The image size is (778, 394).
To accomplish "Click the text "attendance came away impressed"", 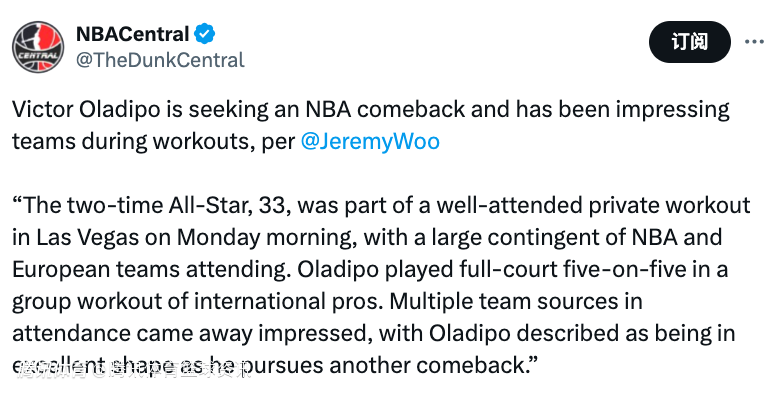I will [x=193, y=333].
